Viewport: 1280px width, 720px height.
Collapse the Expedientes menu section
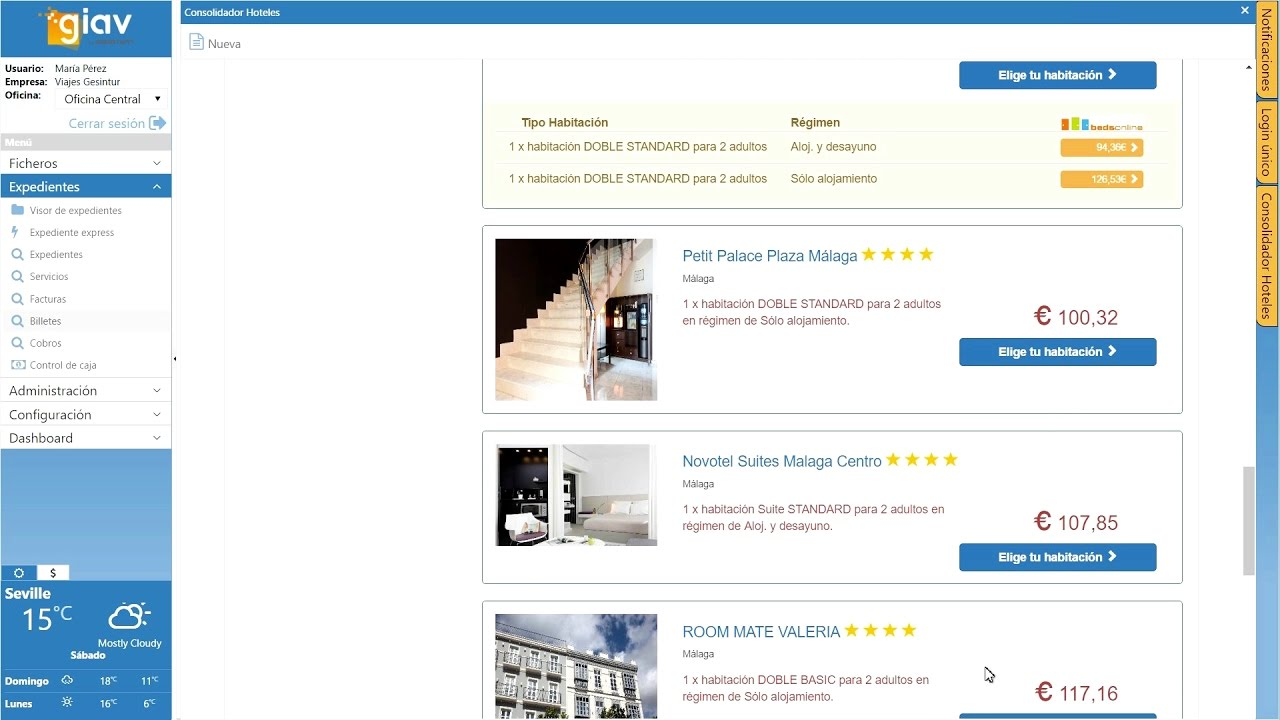86,187
